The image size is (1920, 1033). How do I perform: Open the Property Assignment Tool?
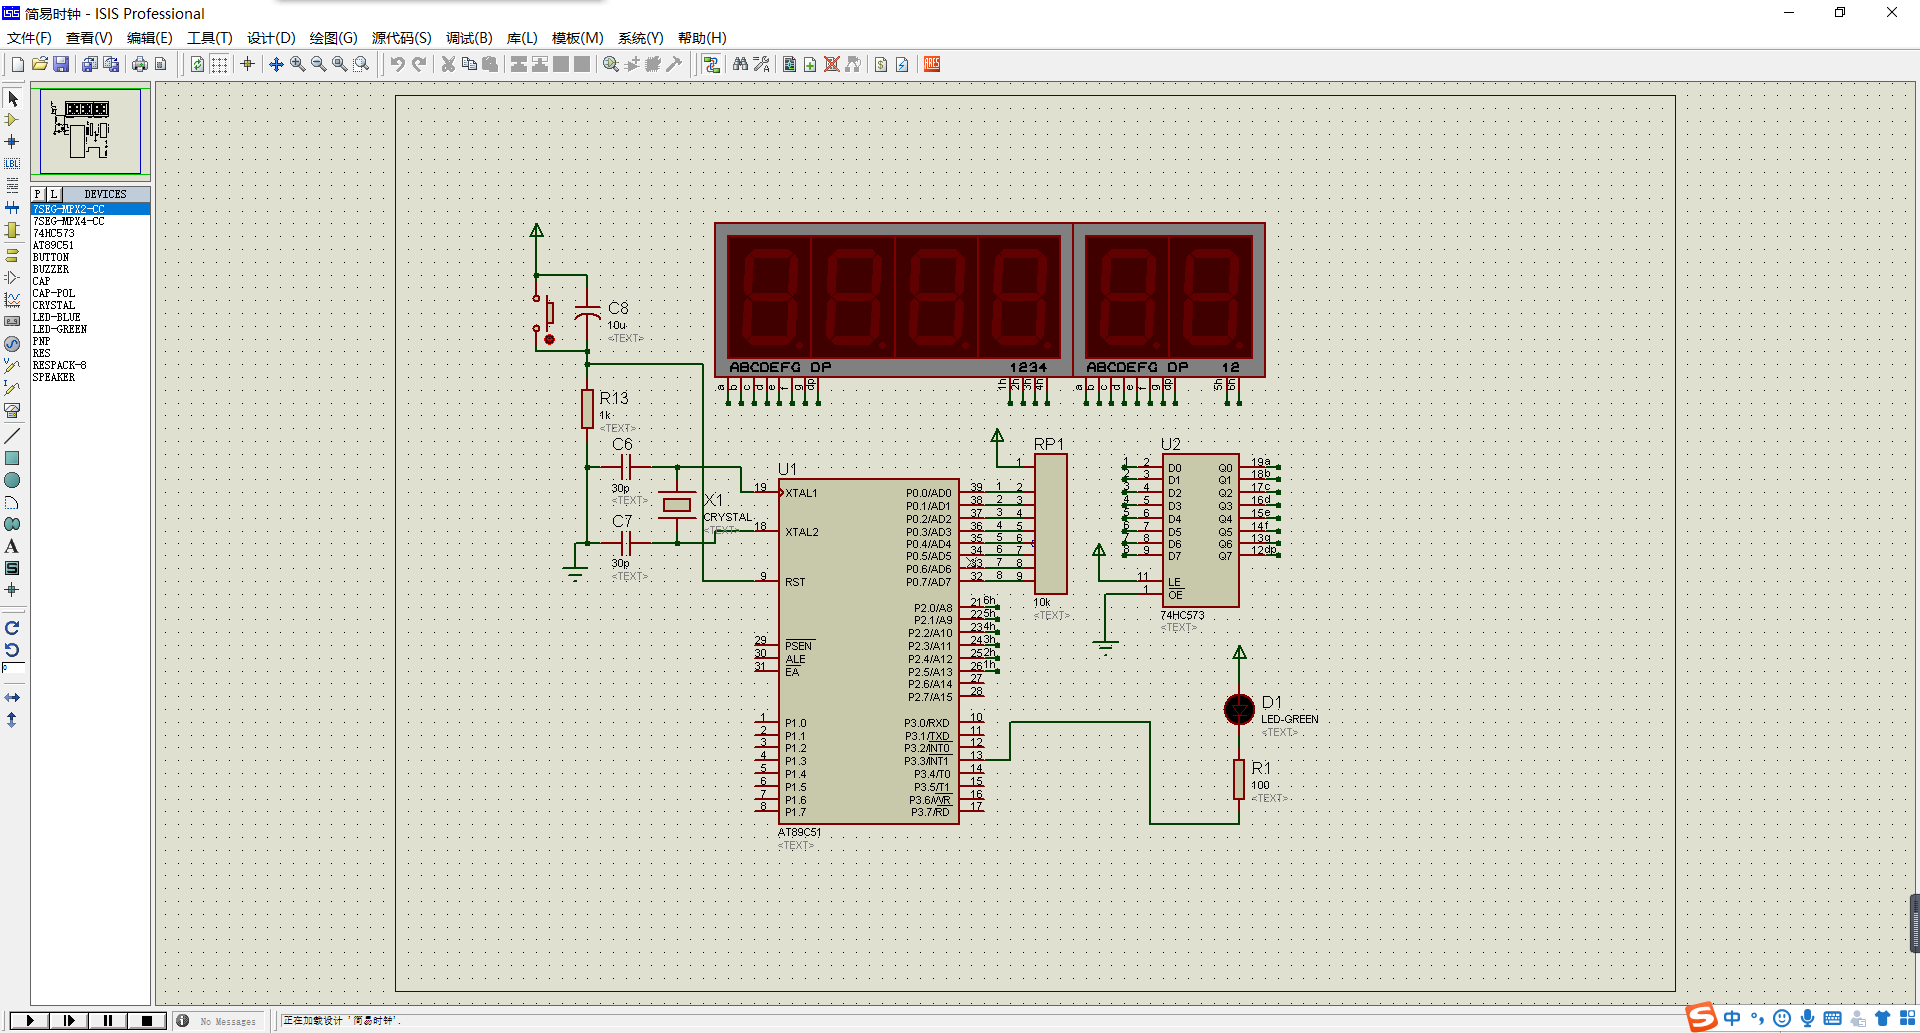click(x=761, y=64)
